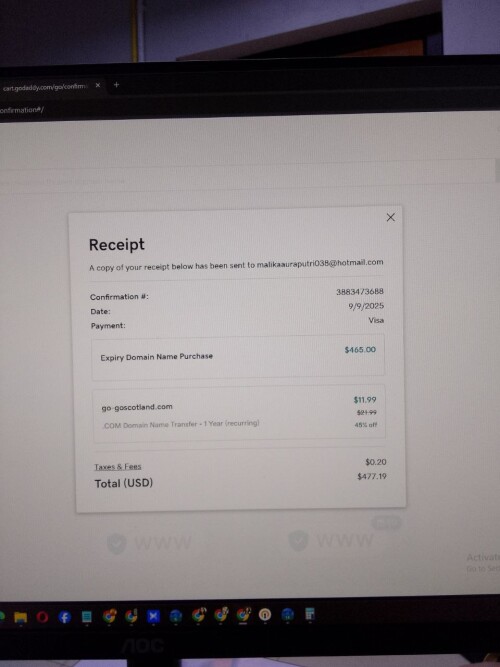Launch Opera from the taskbar
Screen dimensions: 500x667
[x=42, y=616]
